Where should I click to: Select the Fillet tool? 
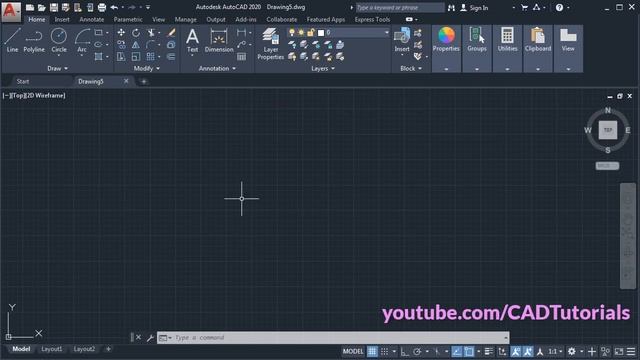click(151, 44)
